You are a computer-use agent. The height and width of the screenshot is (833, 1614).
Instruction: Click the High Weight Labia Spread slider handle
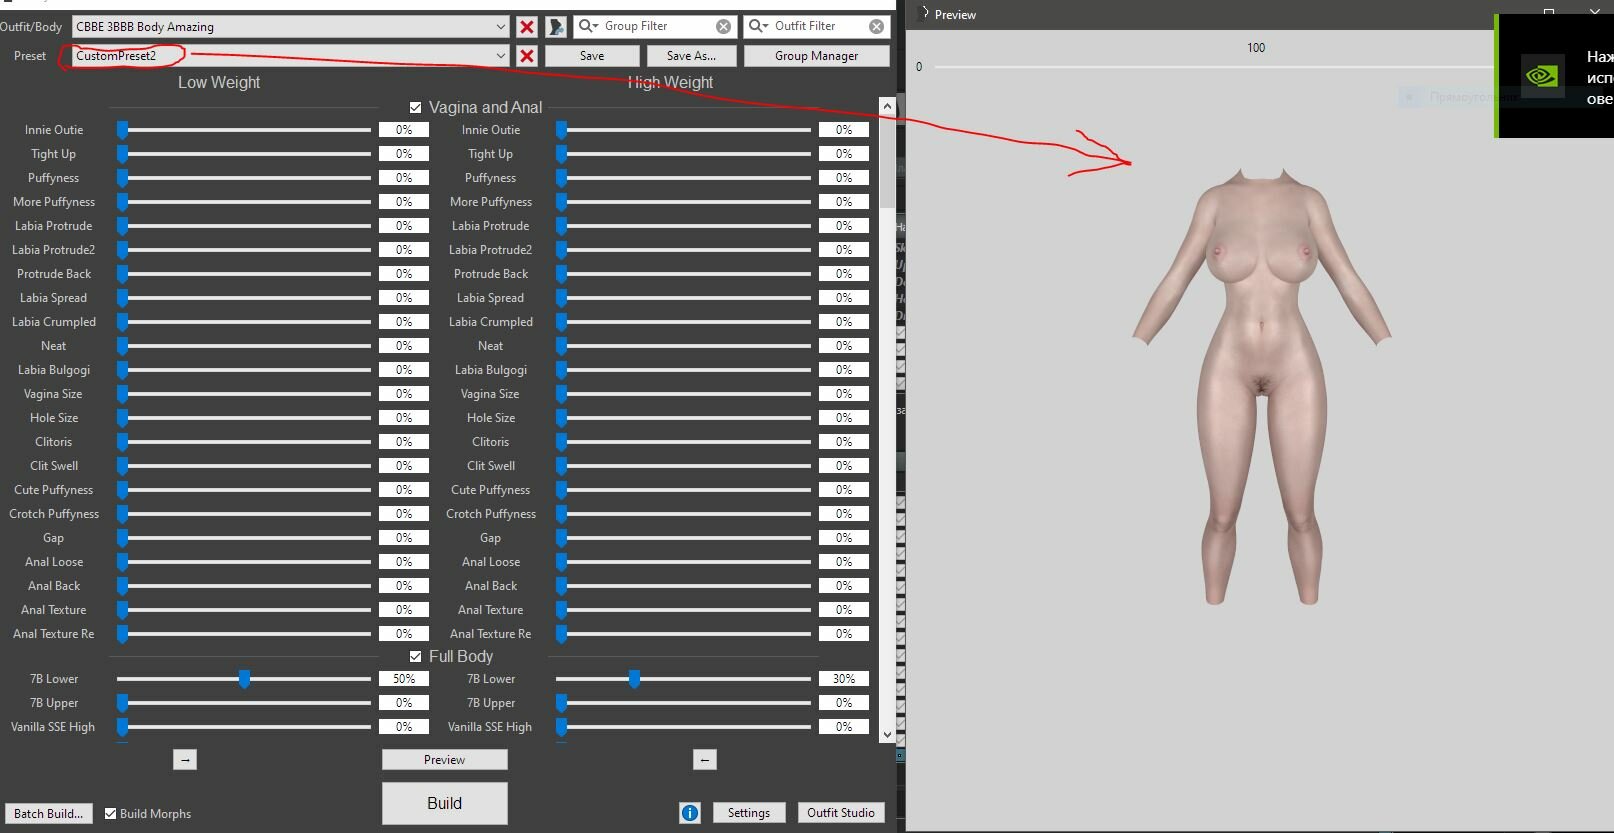(562, 298)
